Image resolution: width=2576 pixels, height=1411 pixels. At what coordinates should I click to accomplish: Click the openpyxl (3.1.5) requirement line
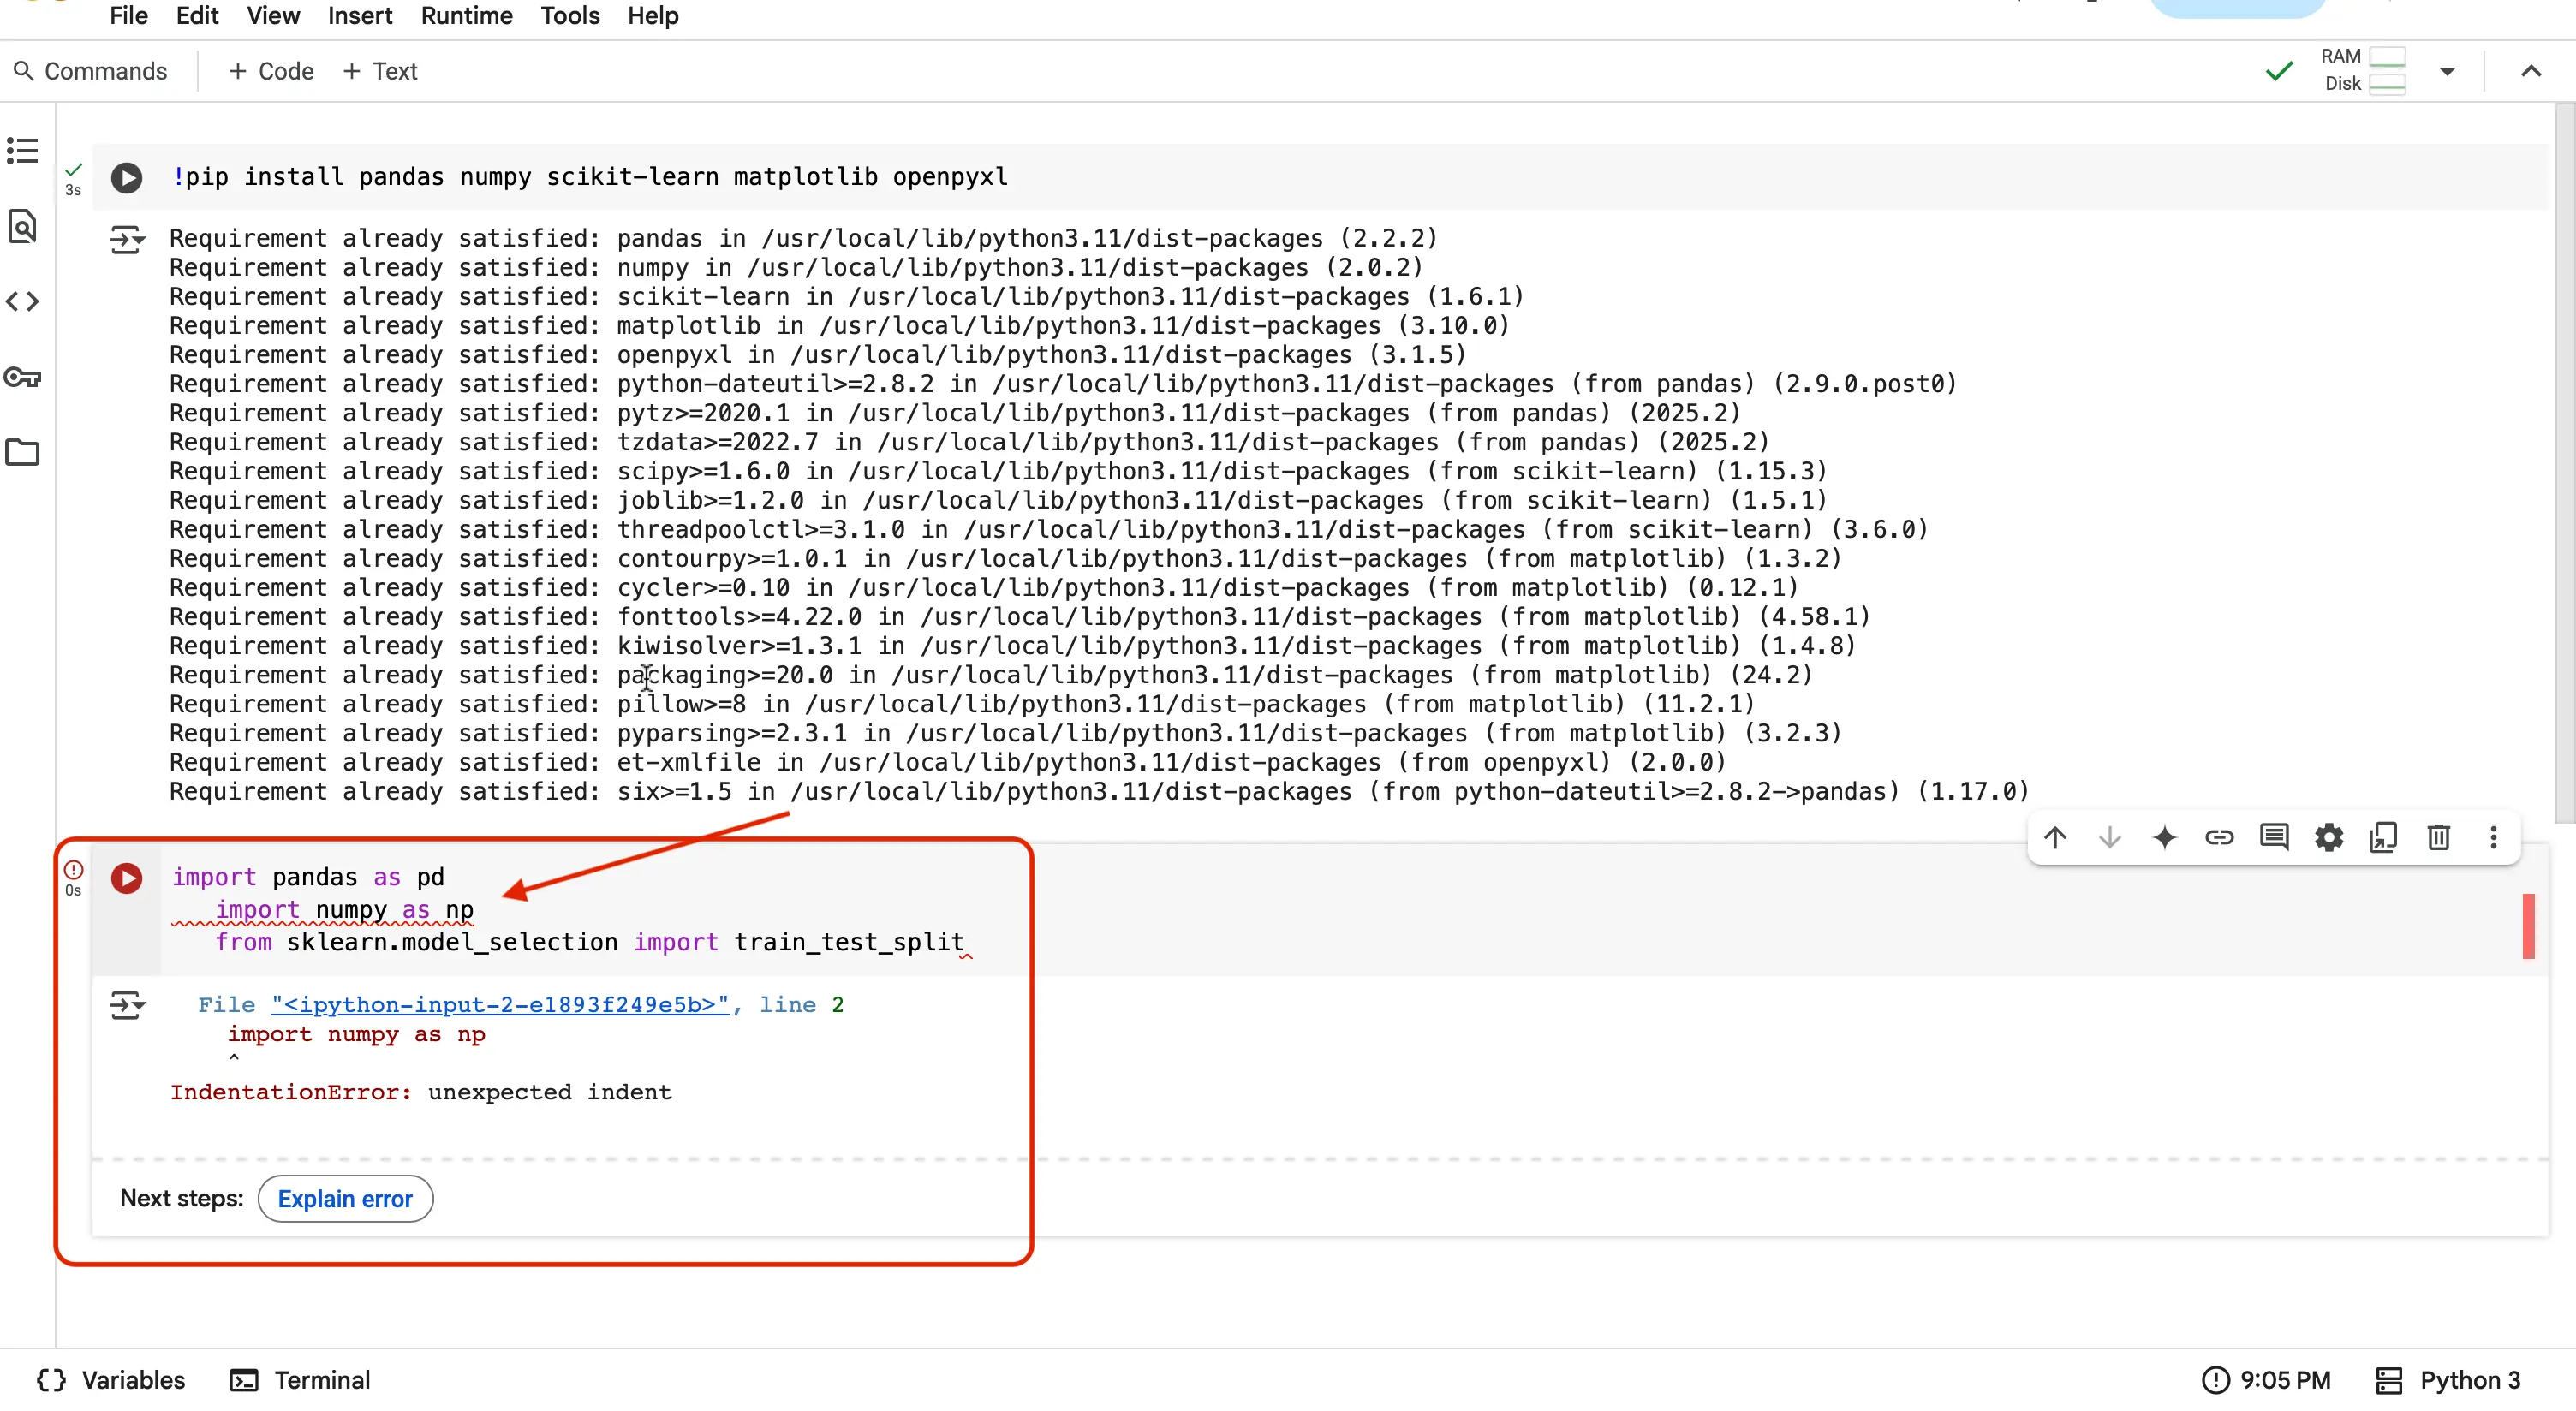[817, 355]
